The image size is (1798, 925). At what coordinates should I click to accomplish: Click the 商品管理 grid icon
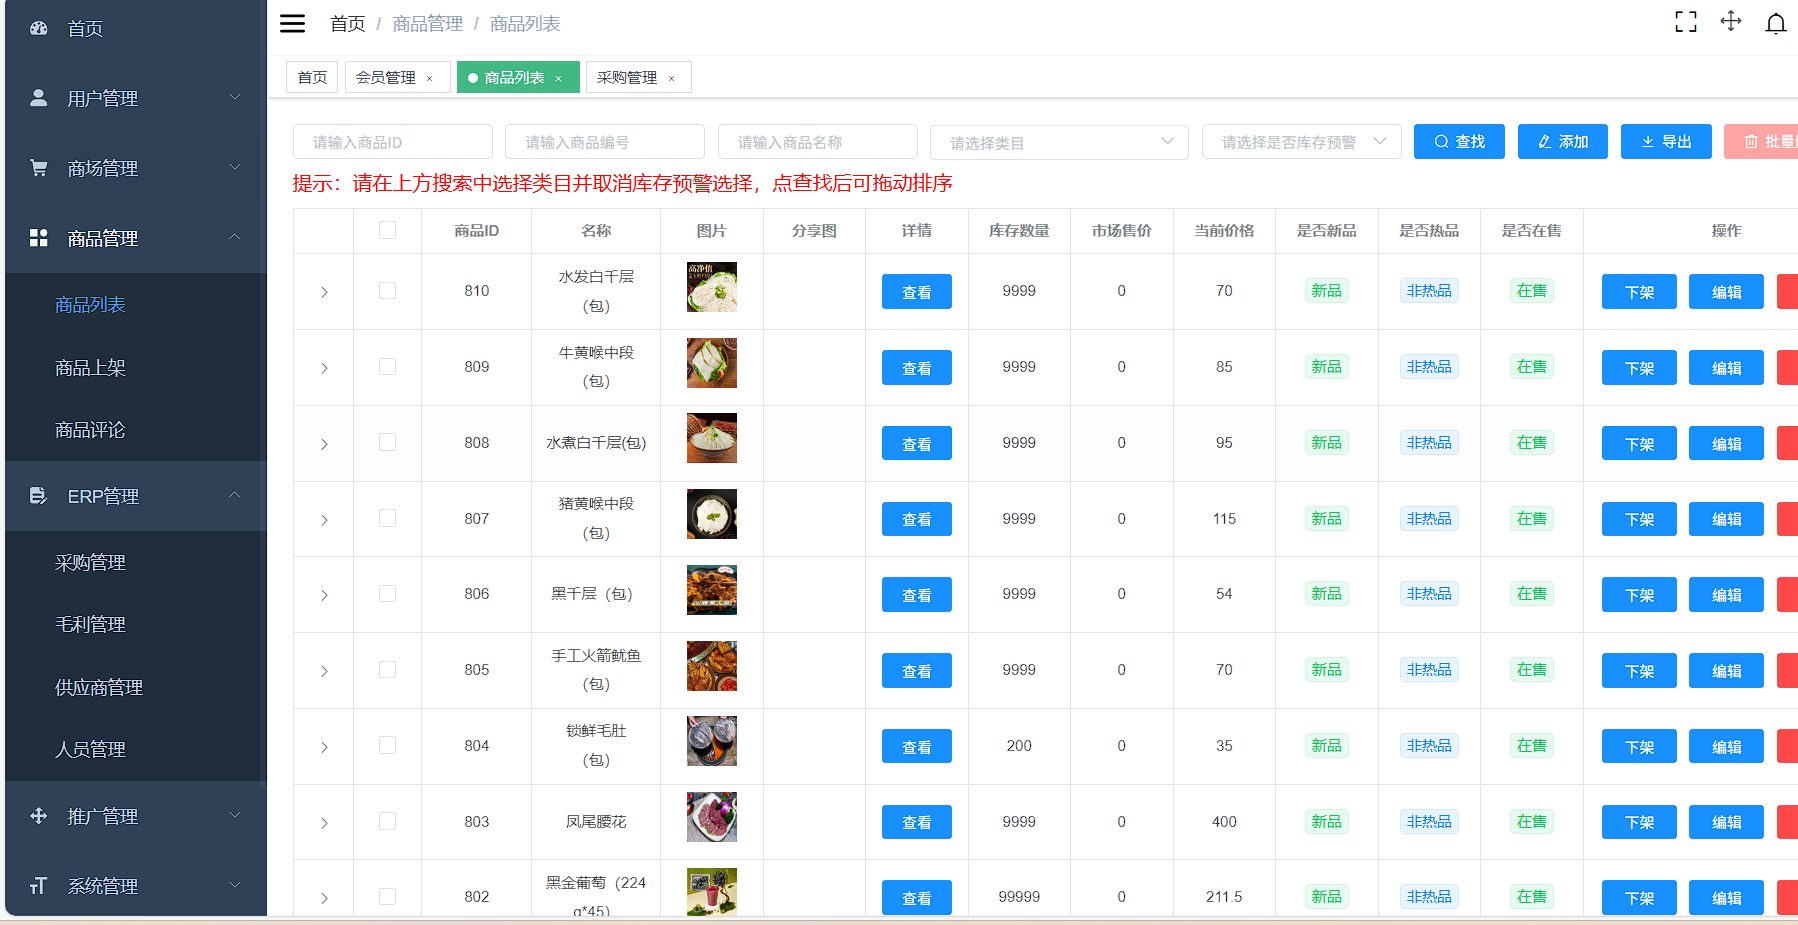click(x=38, y=237)
